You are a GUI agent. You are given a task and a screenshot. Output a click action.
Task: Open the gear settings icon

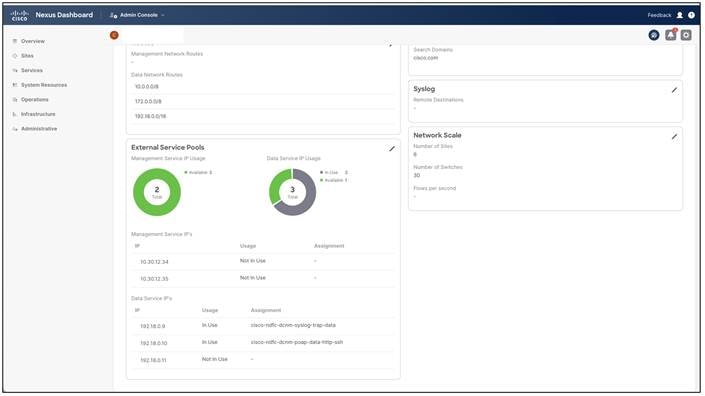click(x=686, y=35)
